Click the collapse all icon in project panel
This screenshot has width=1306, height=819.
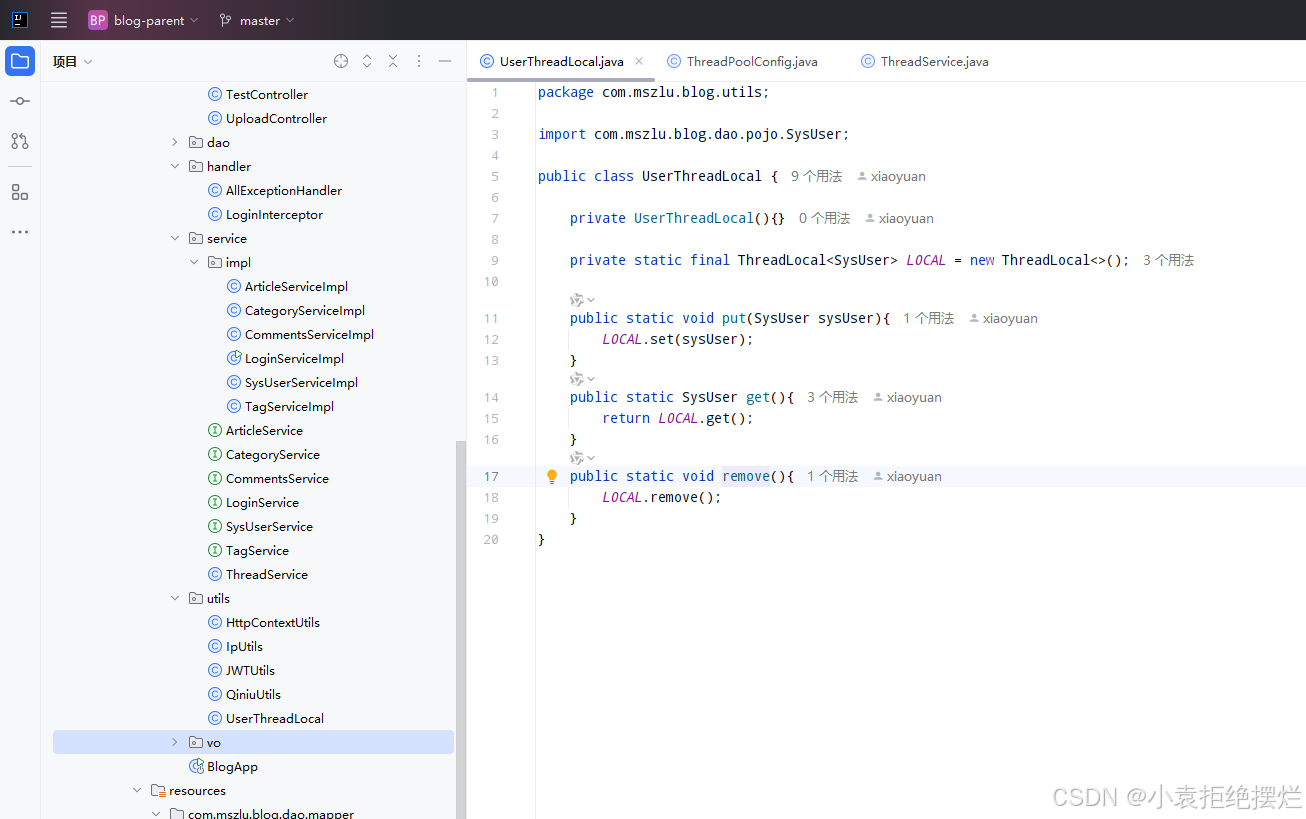[393, 61]
